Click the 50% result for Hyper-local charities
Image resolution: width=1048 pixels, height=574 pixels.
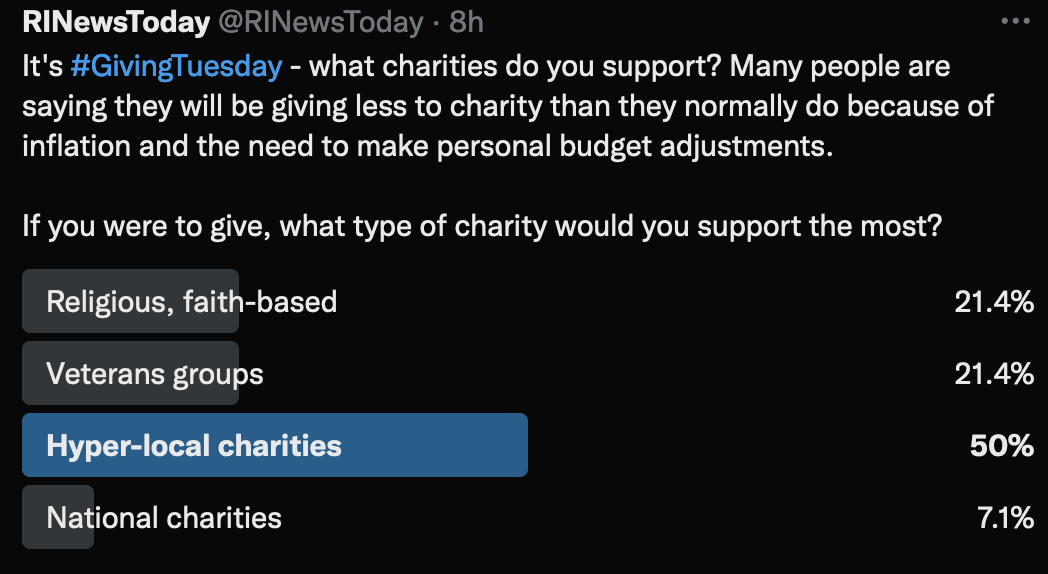coord(1001,446)
